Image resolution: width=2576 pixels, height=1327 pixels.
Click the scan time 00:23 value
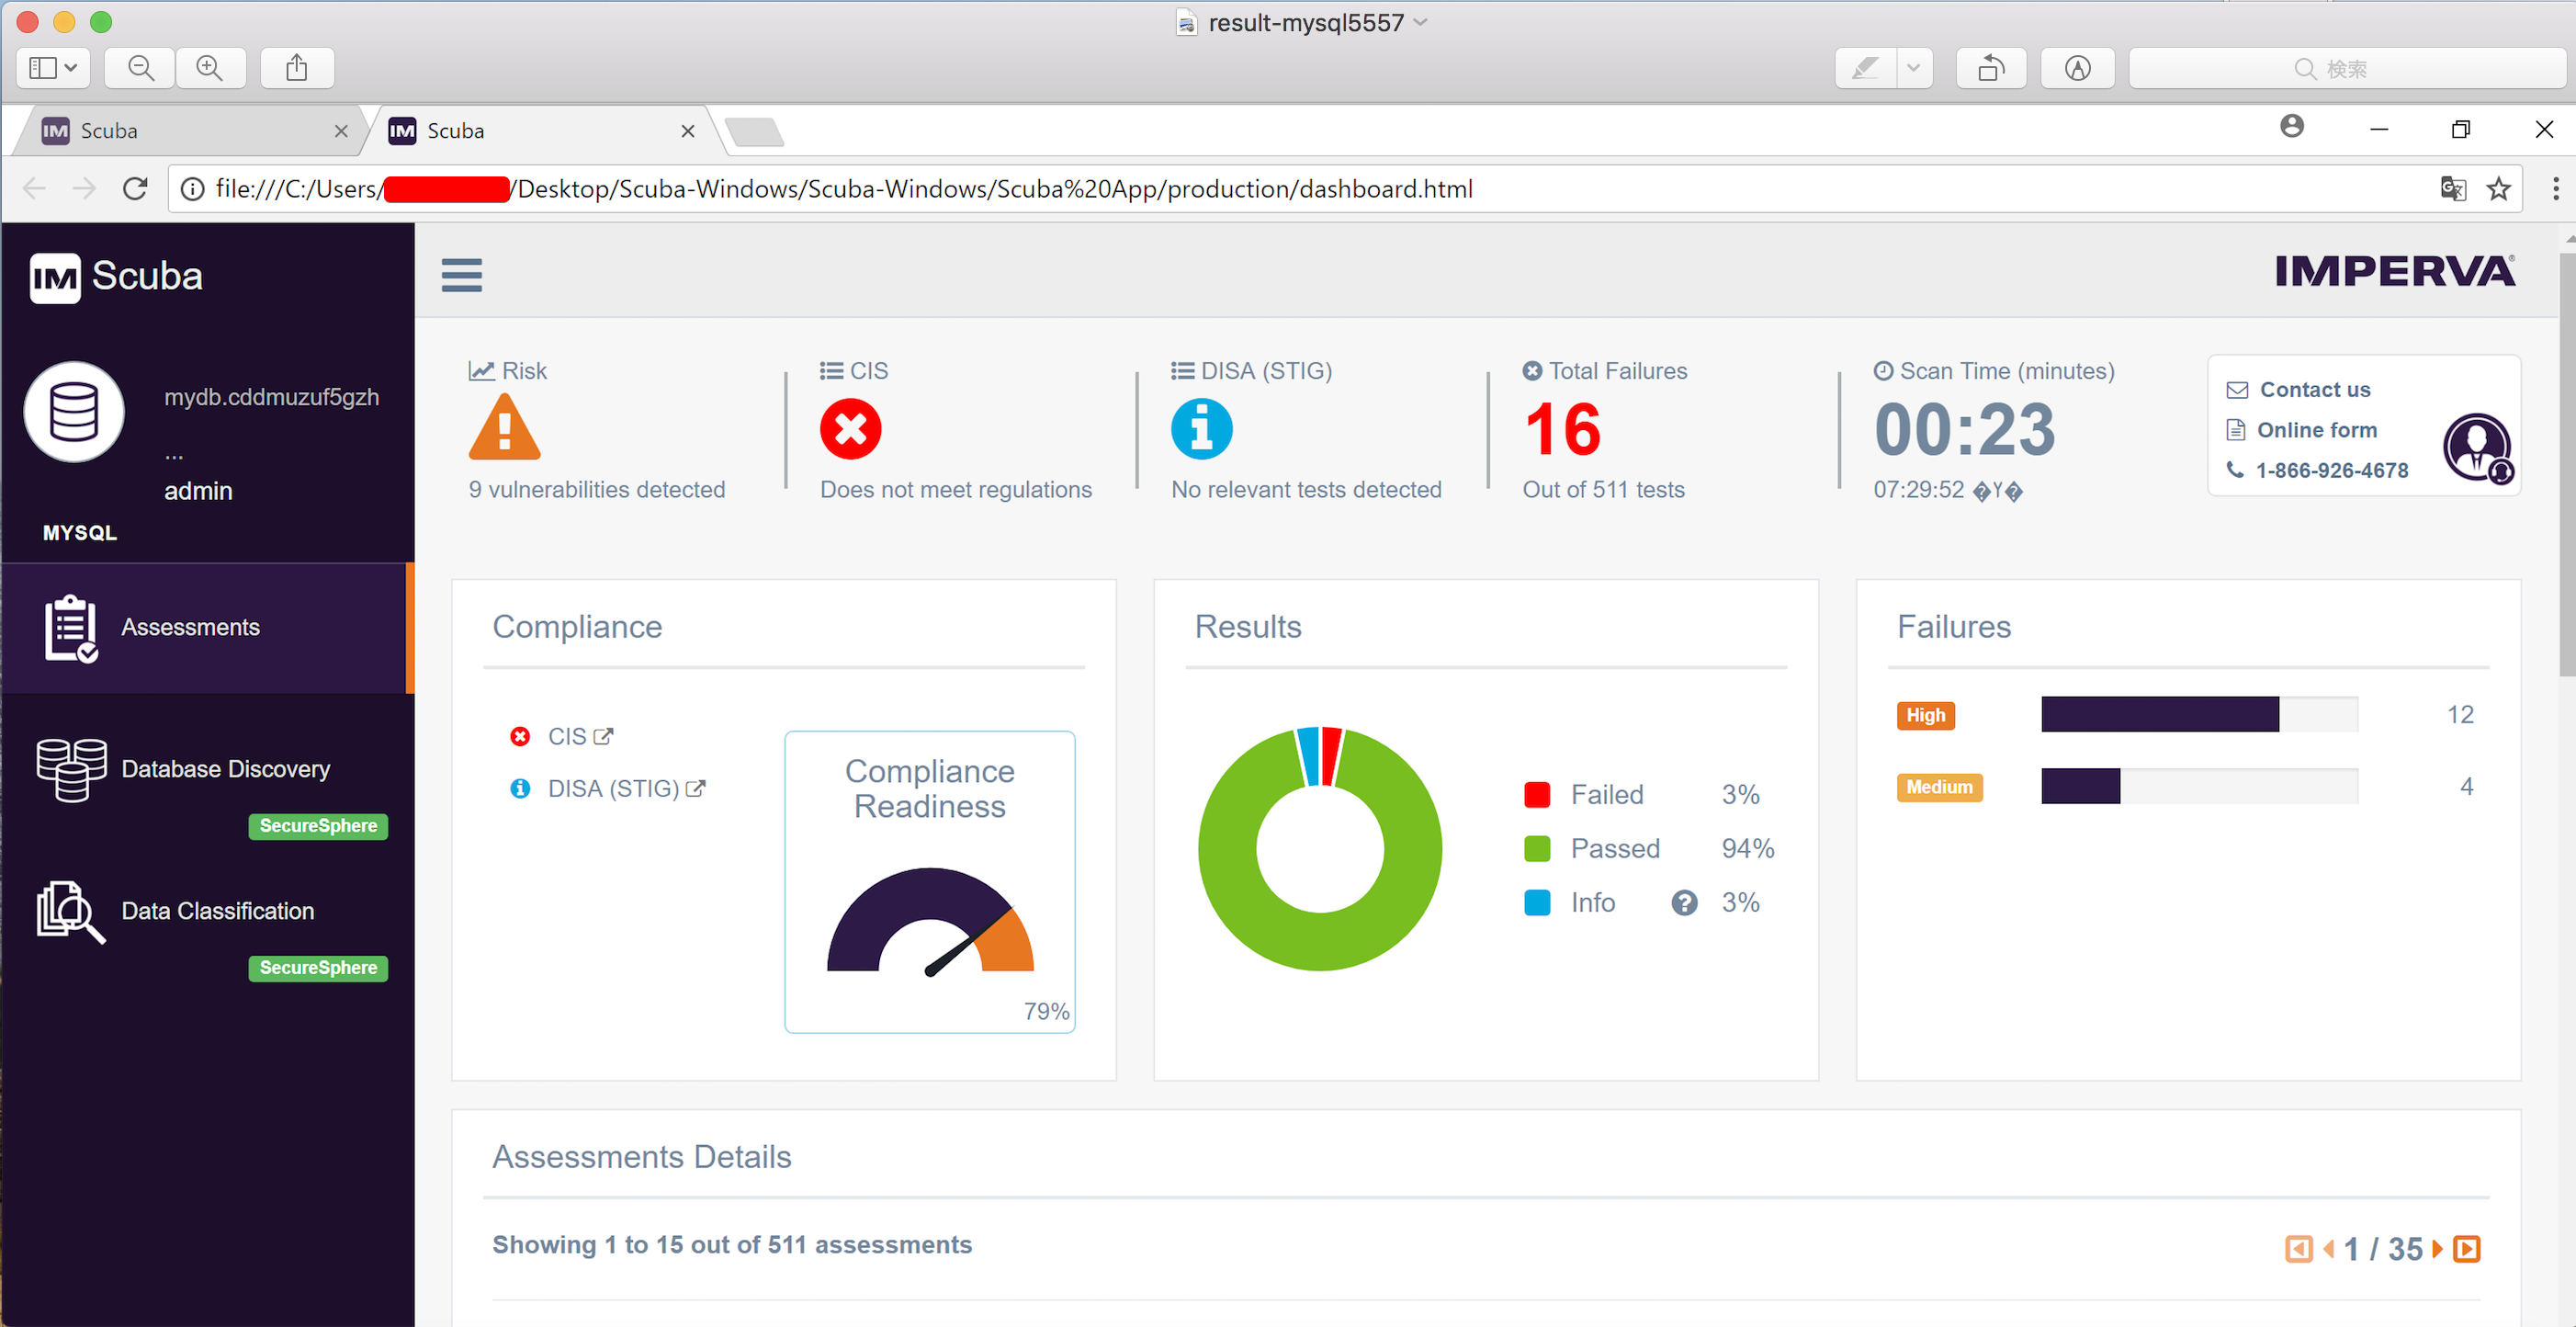(x=1964, y=429)
